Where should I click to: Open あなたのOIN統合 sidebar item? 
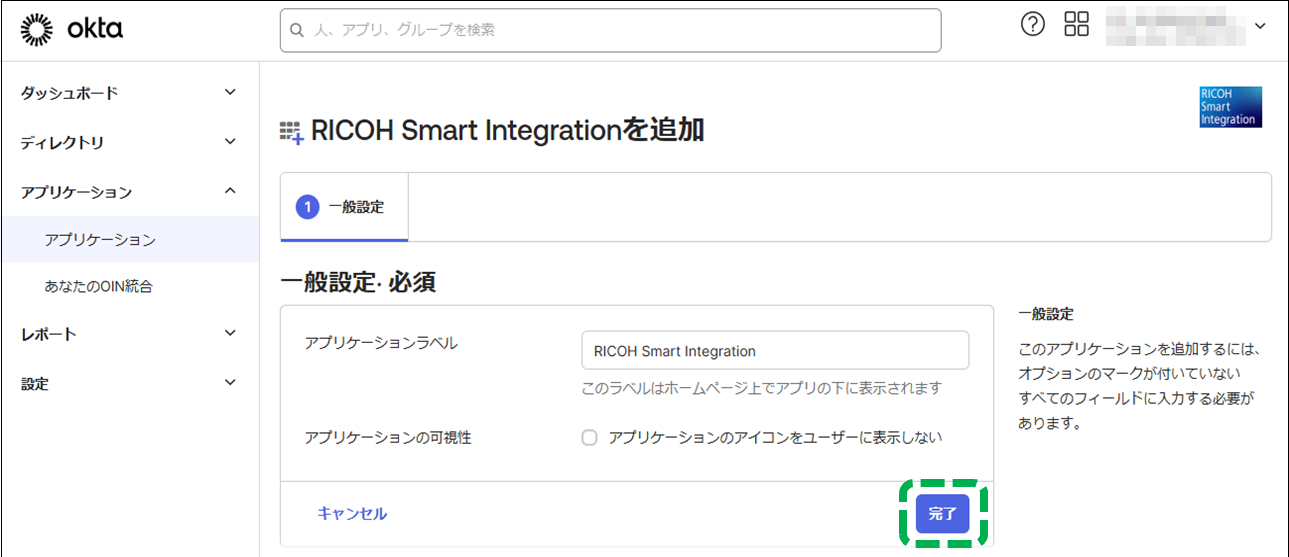click(98, 286)
